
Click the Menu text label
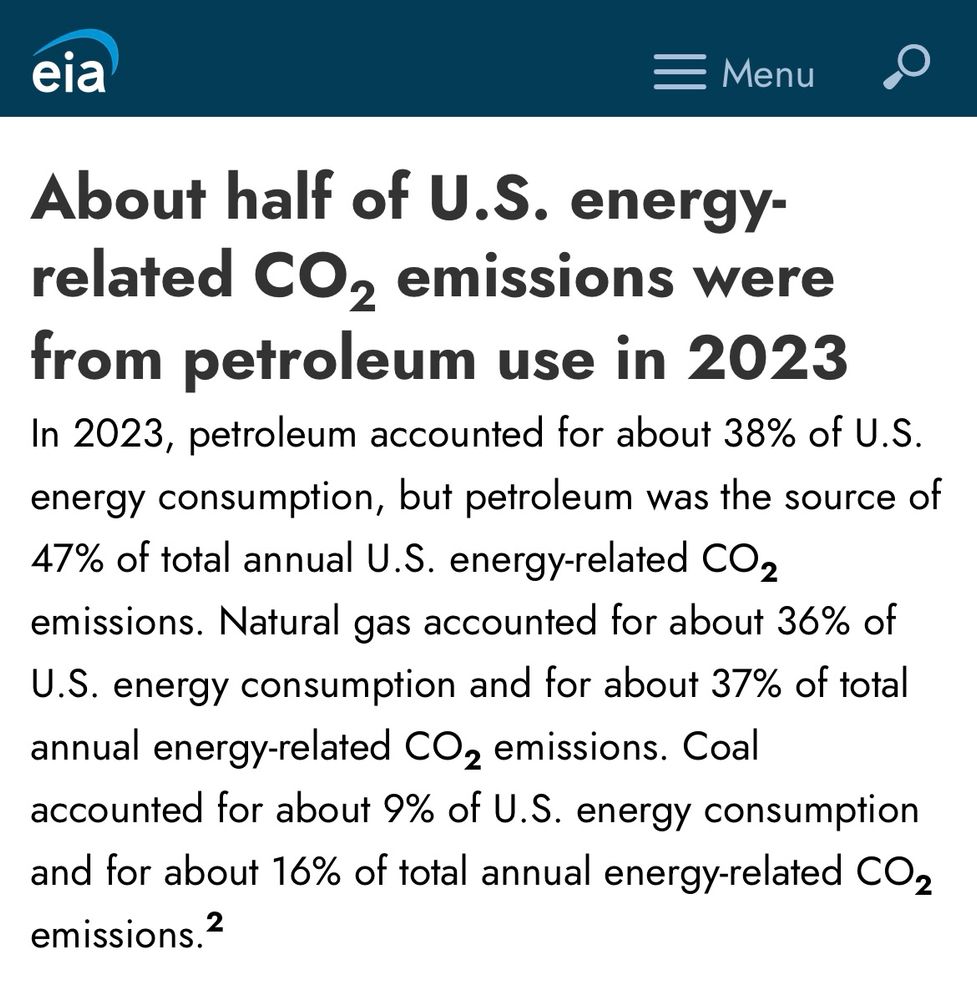click(766, 72)
